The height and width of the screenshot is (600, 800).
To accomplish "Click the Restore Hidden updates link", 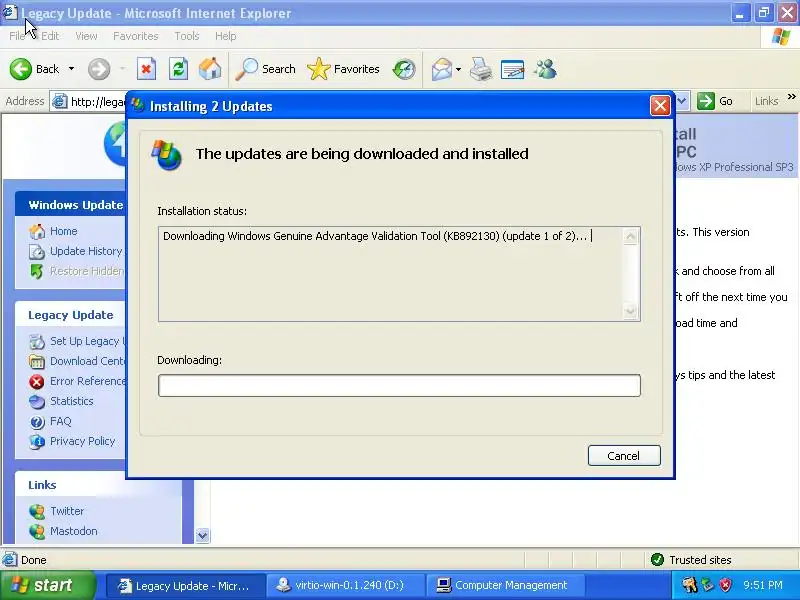I will coord(87,271).
